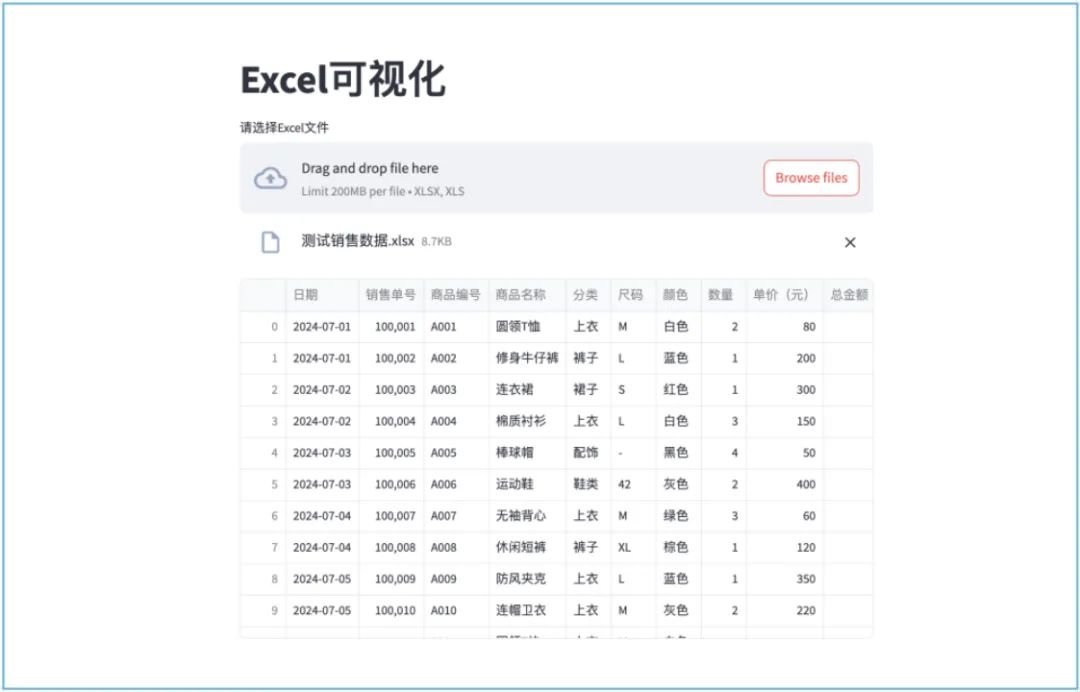Click the category cell 裙子
This screenshot has width=1080, height=692.
pyautogui.click(x=588, y=390)
